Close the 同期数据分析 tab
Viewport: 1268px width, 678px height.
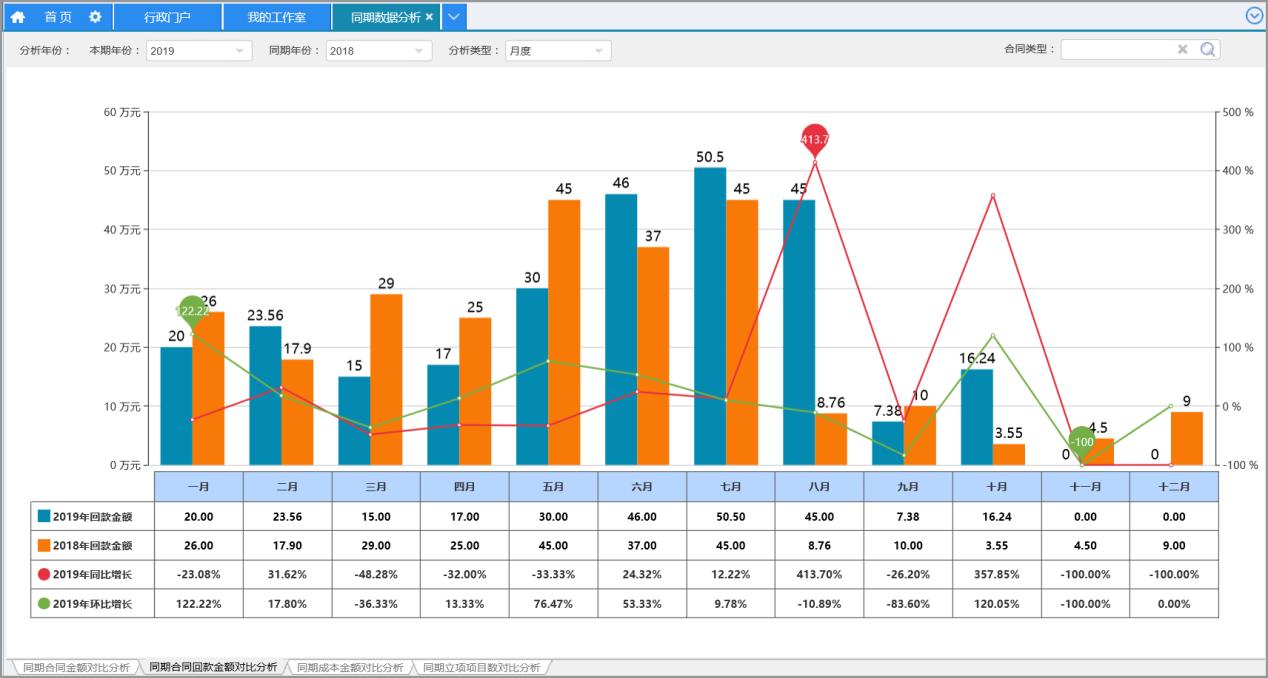(429, 17)
